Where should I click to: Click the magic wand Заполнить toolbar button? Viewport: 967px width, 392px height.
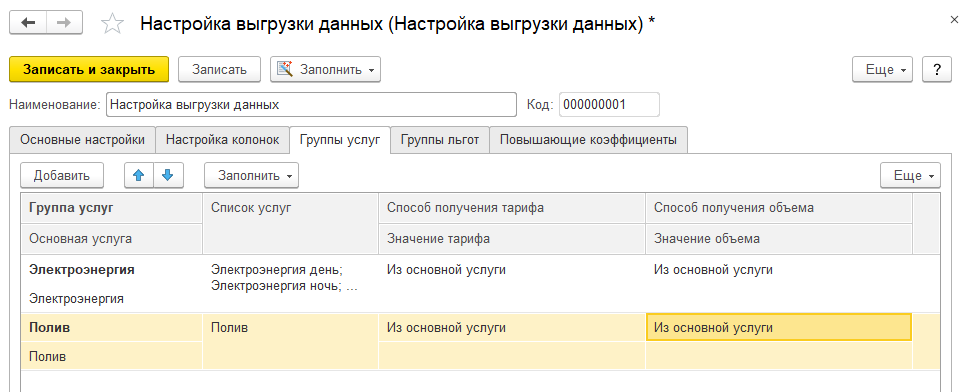[326, 69]
